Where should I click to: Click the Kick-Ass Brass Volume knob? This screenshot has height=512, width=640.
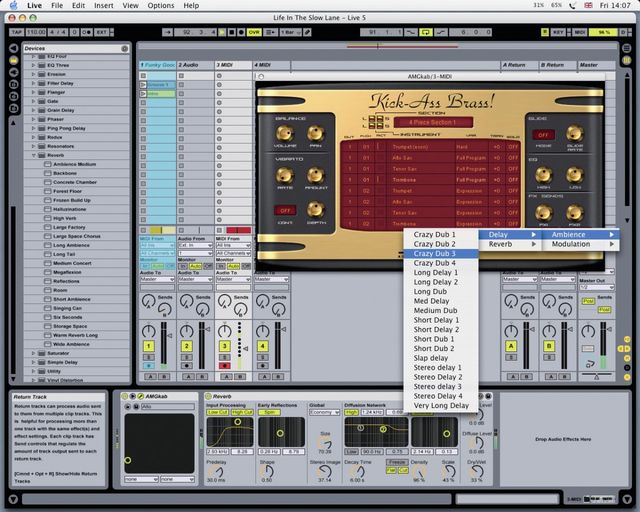pyautogui.click(x=284, y=133)
